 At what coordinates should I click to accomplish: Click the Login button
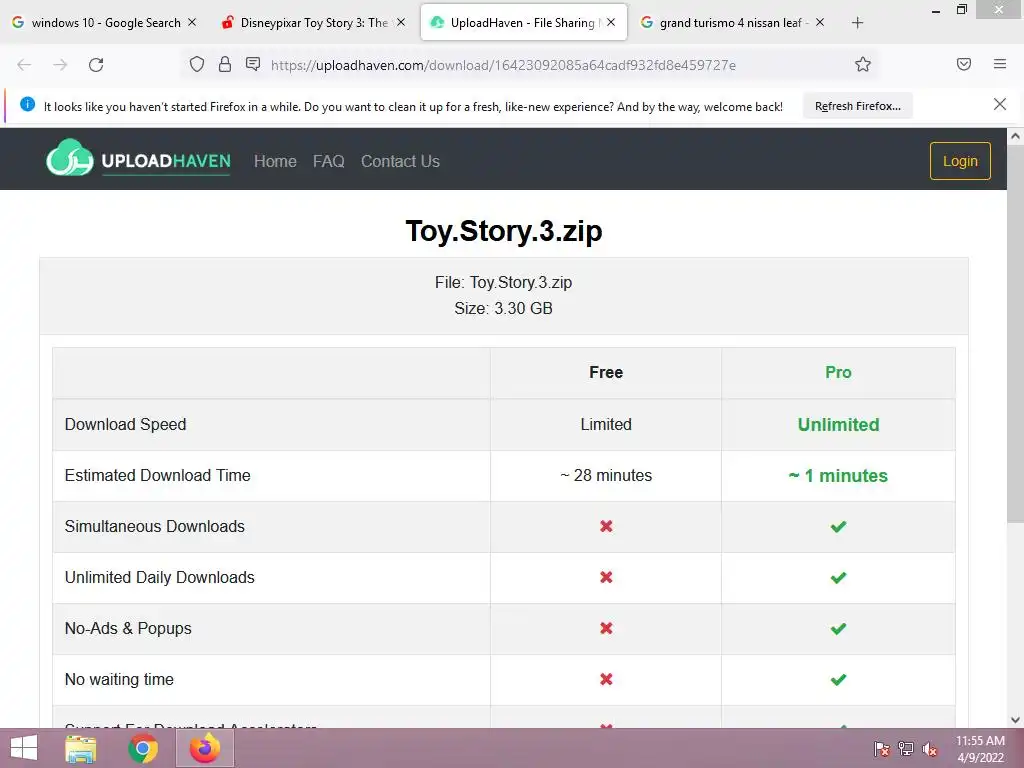coord(960,161)
